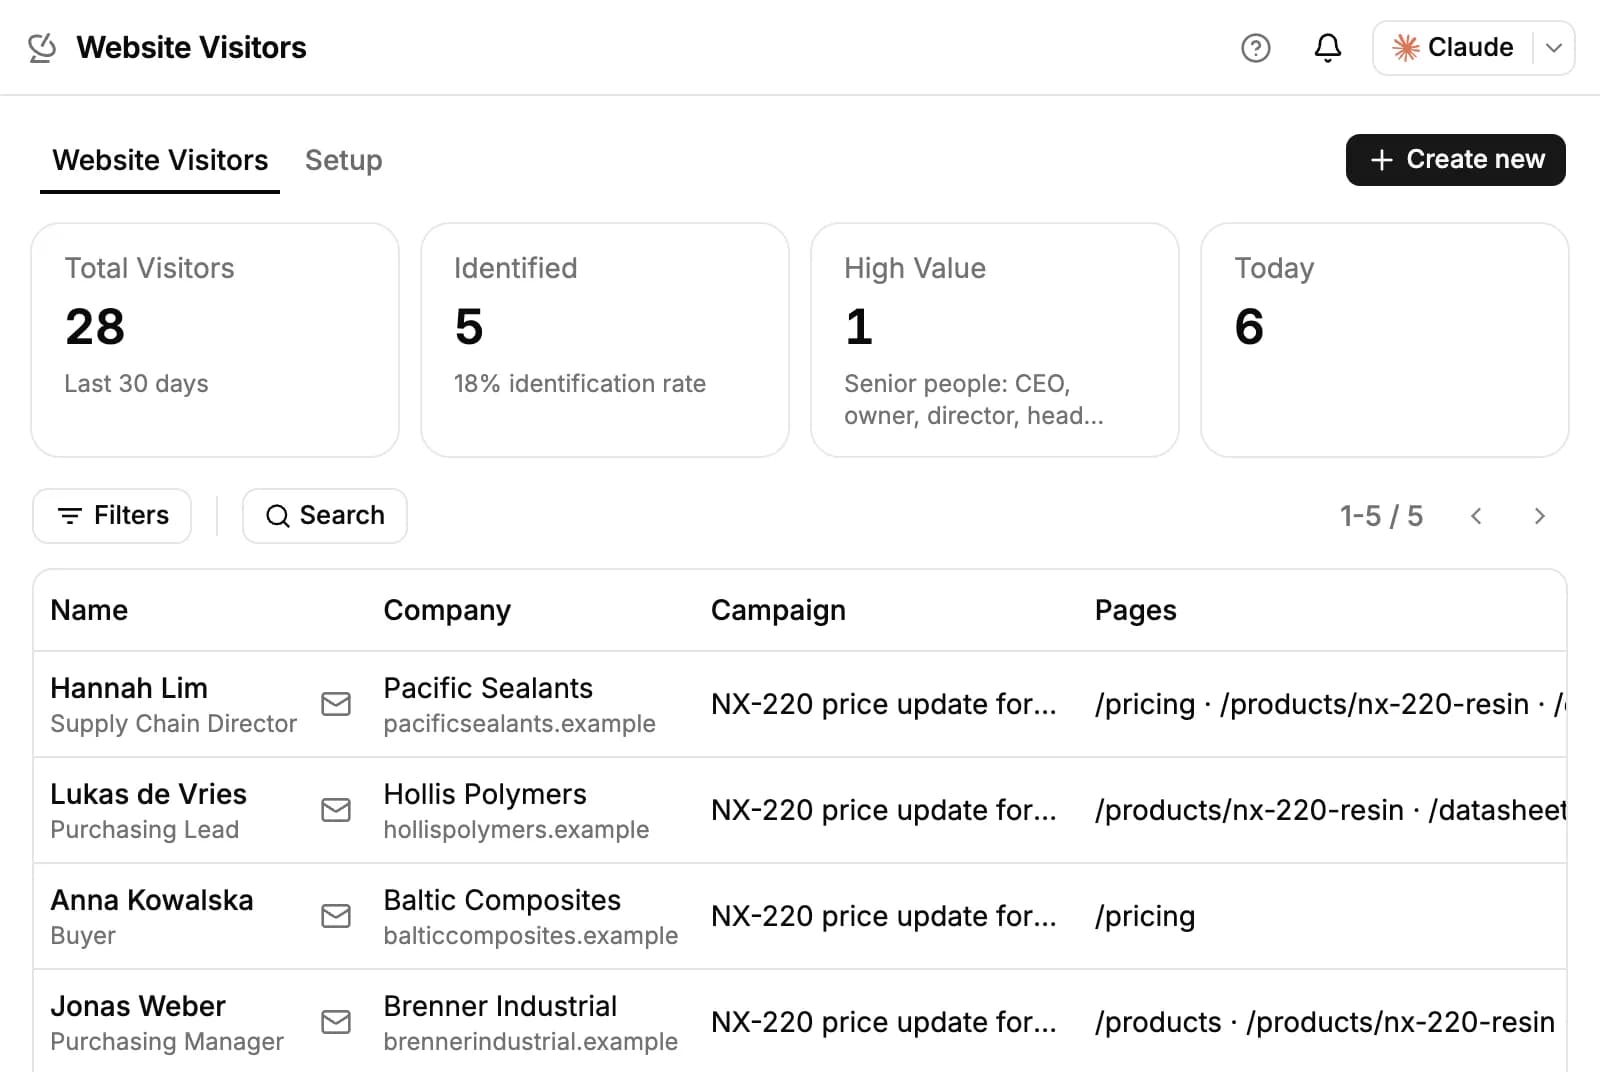Open the Identified stat card

point(605,340)
